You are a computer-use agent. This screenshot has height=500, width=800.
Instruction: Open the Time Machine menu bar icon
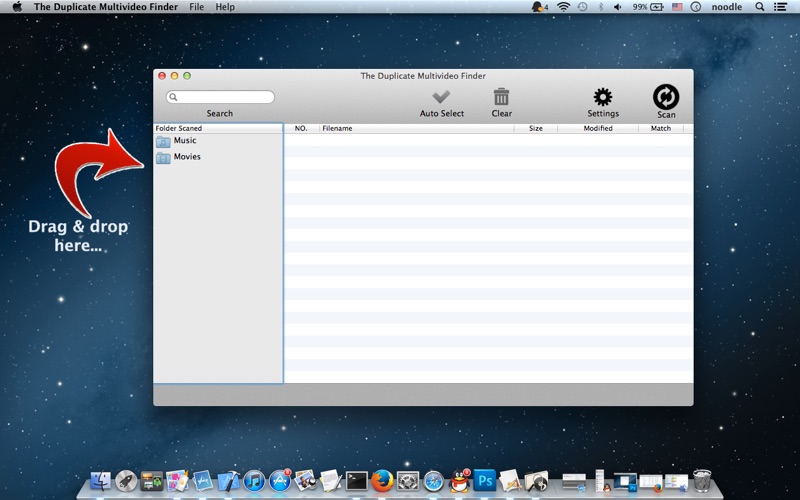tap(582, 7)
